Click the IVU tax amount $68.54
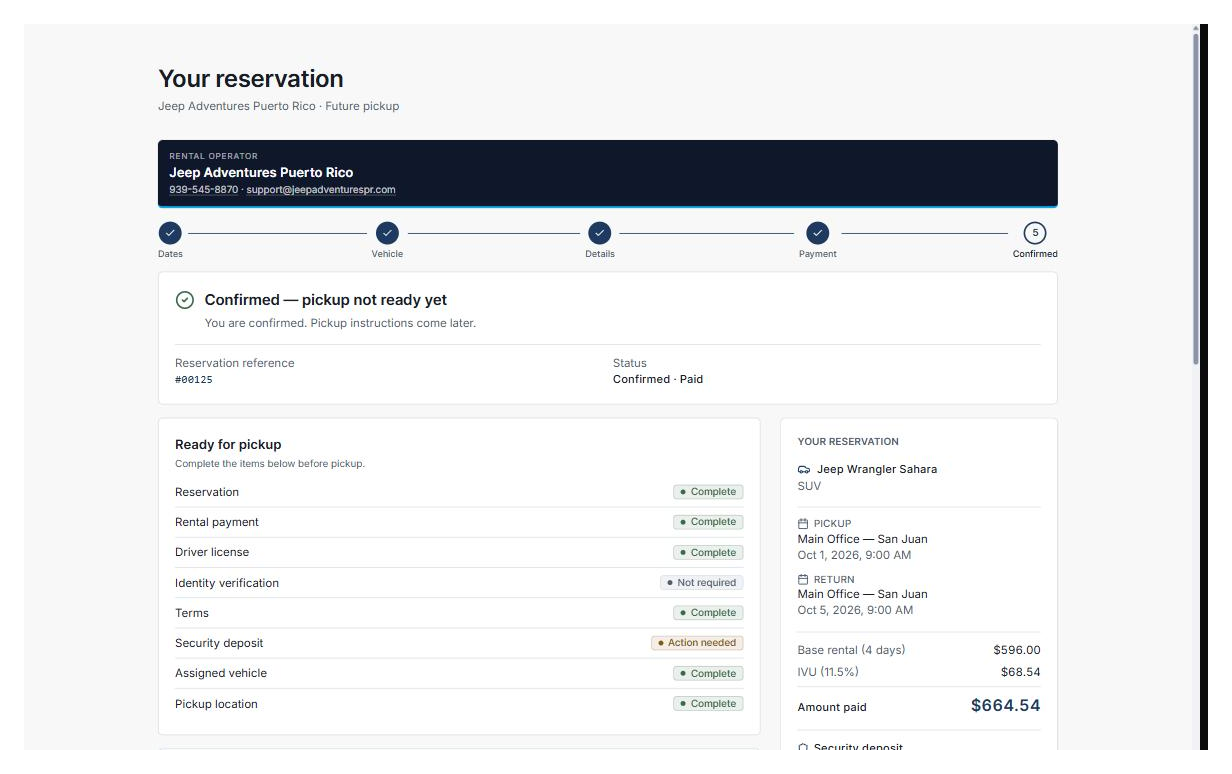Screen dimensions: 1232x774 1020,672
